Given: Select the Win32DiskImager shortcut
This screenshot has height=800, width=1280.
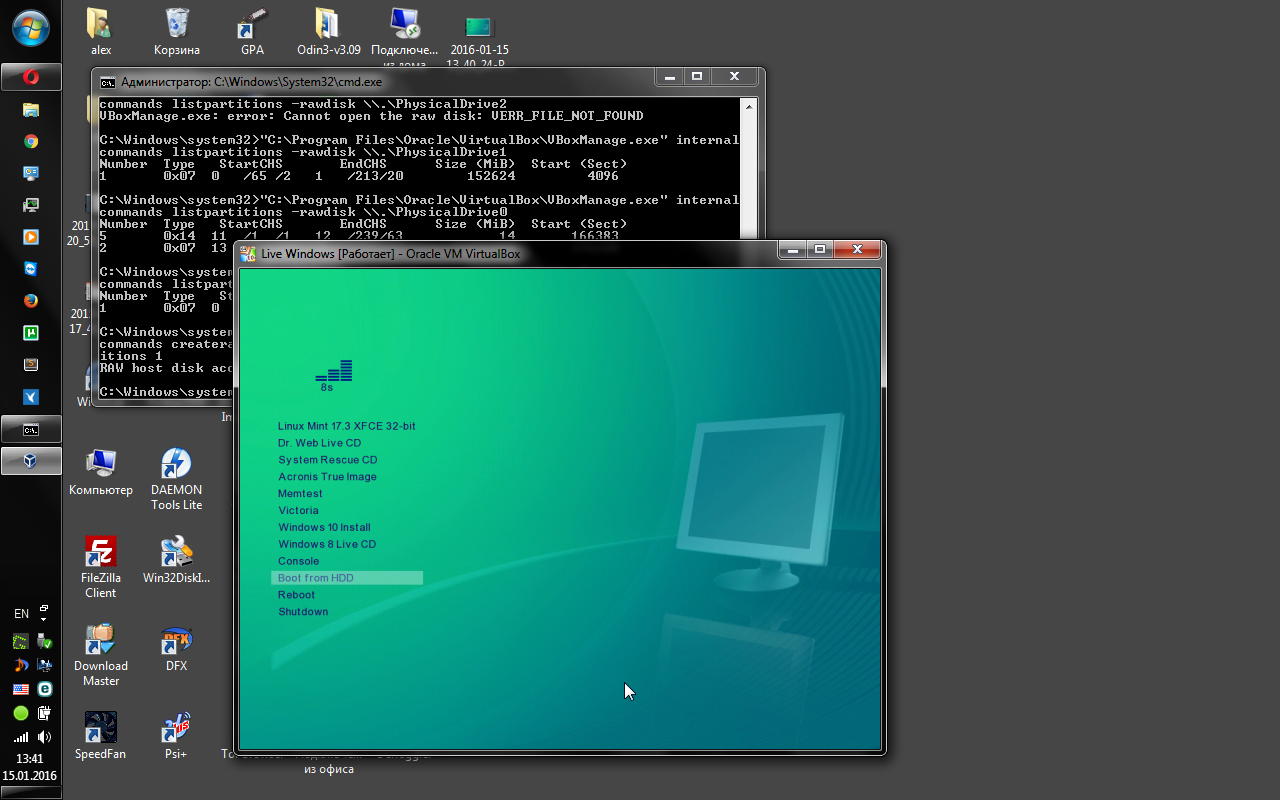Looking at the screenshot, I should coord(176,560).
